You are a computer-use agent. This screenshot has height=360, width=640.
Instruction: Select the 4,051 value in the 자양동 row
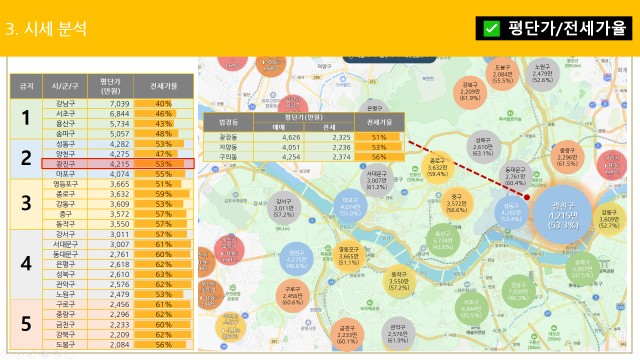tap(291, 147)
